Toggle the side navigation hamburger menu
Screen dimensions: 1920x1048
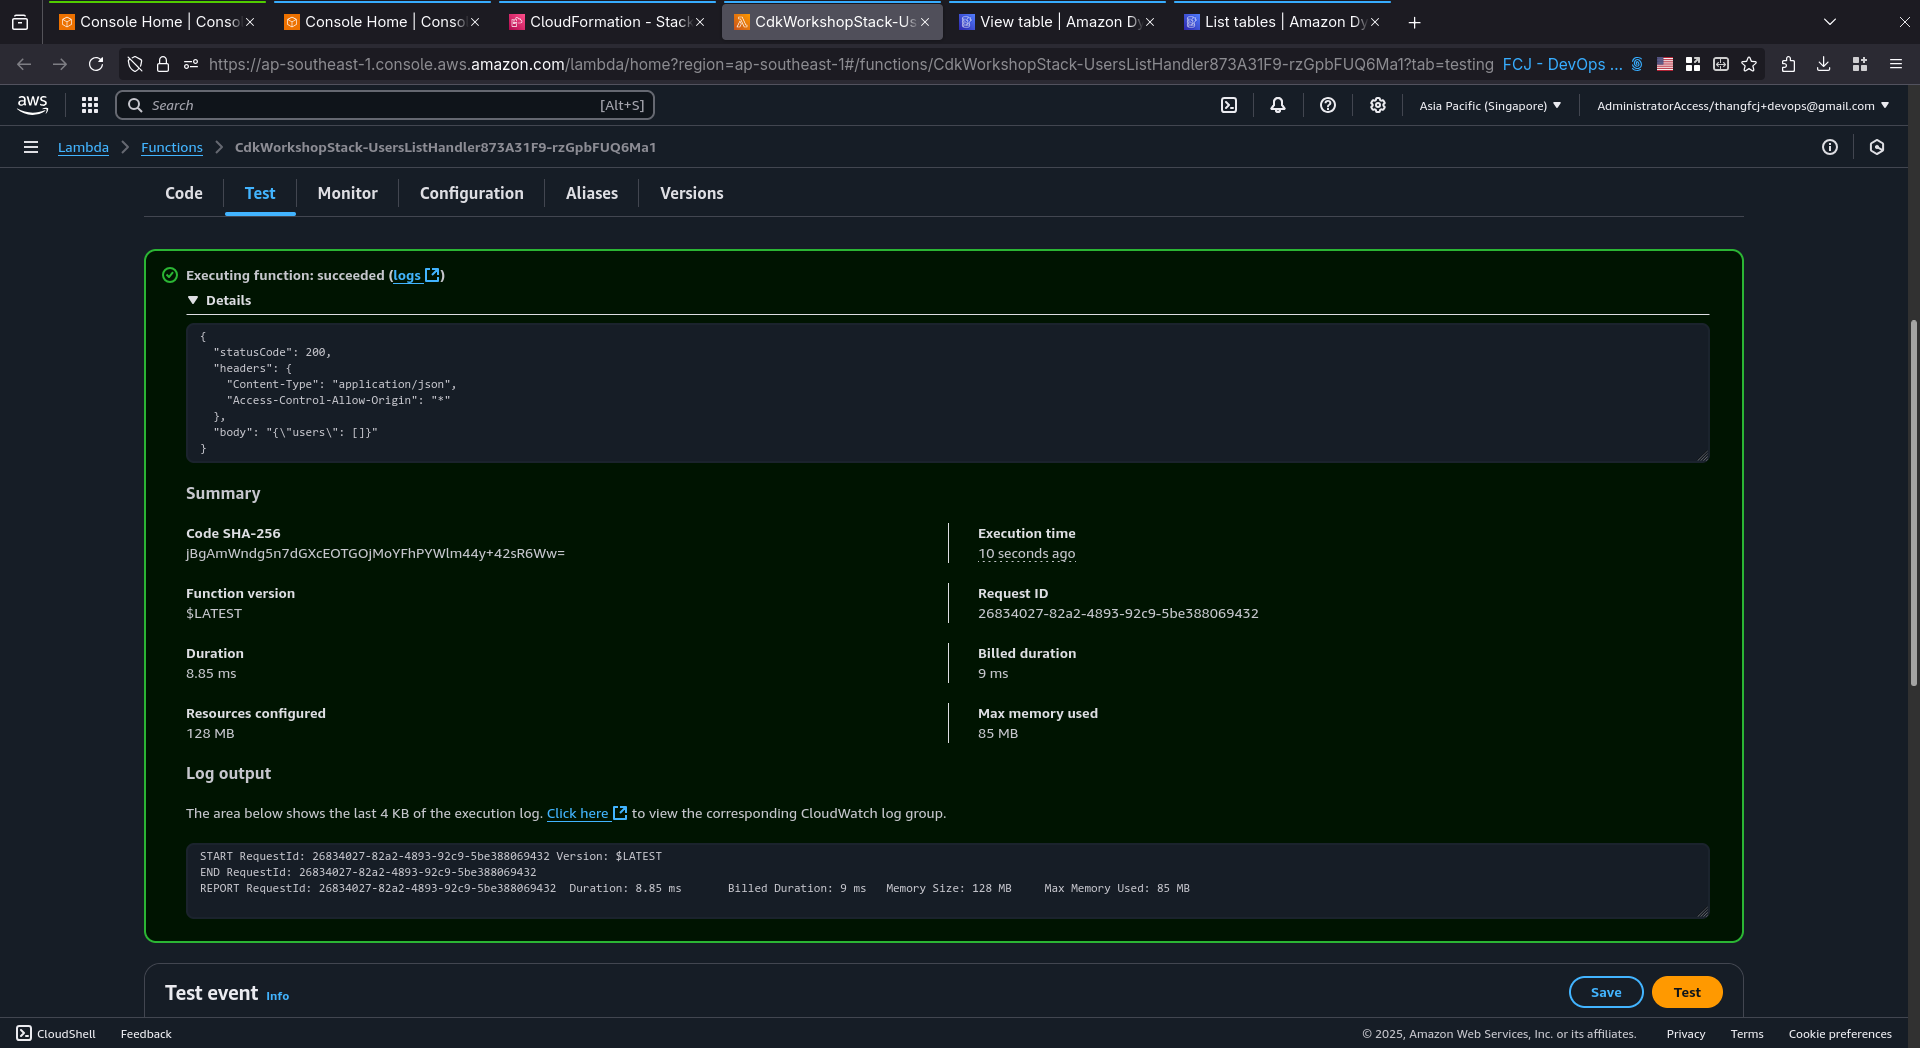31,147
